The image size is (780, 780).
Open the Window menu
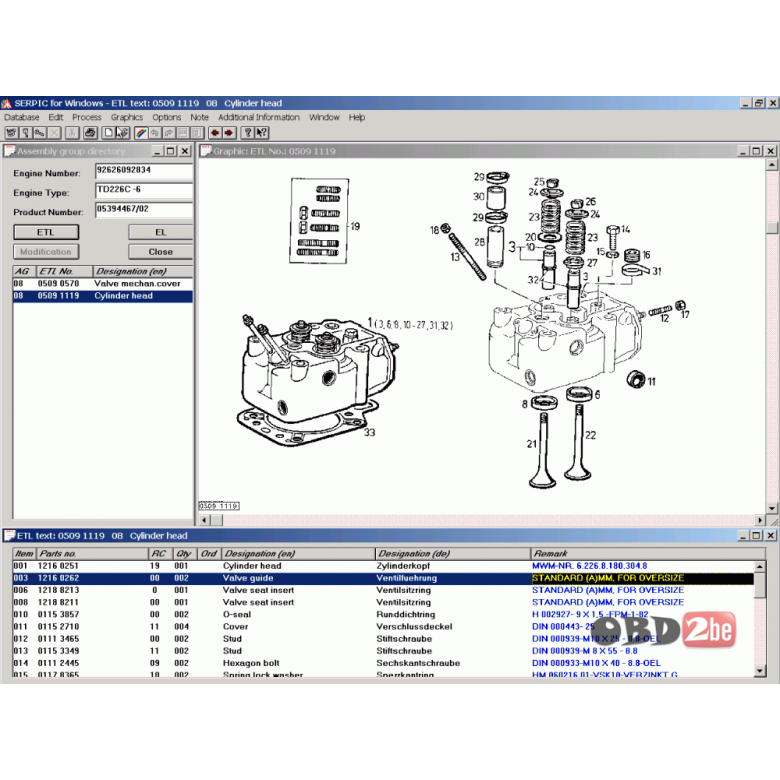tap(324, 117)
